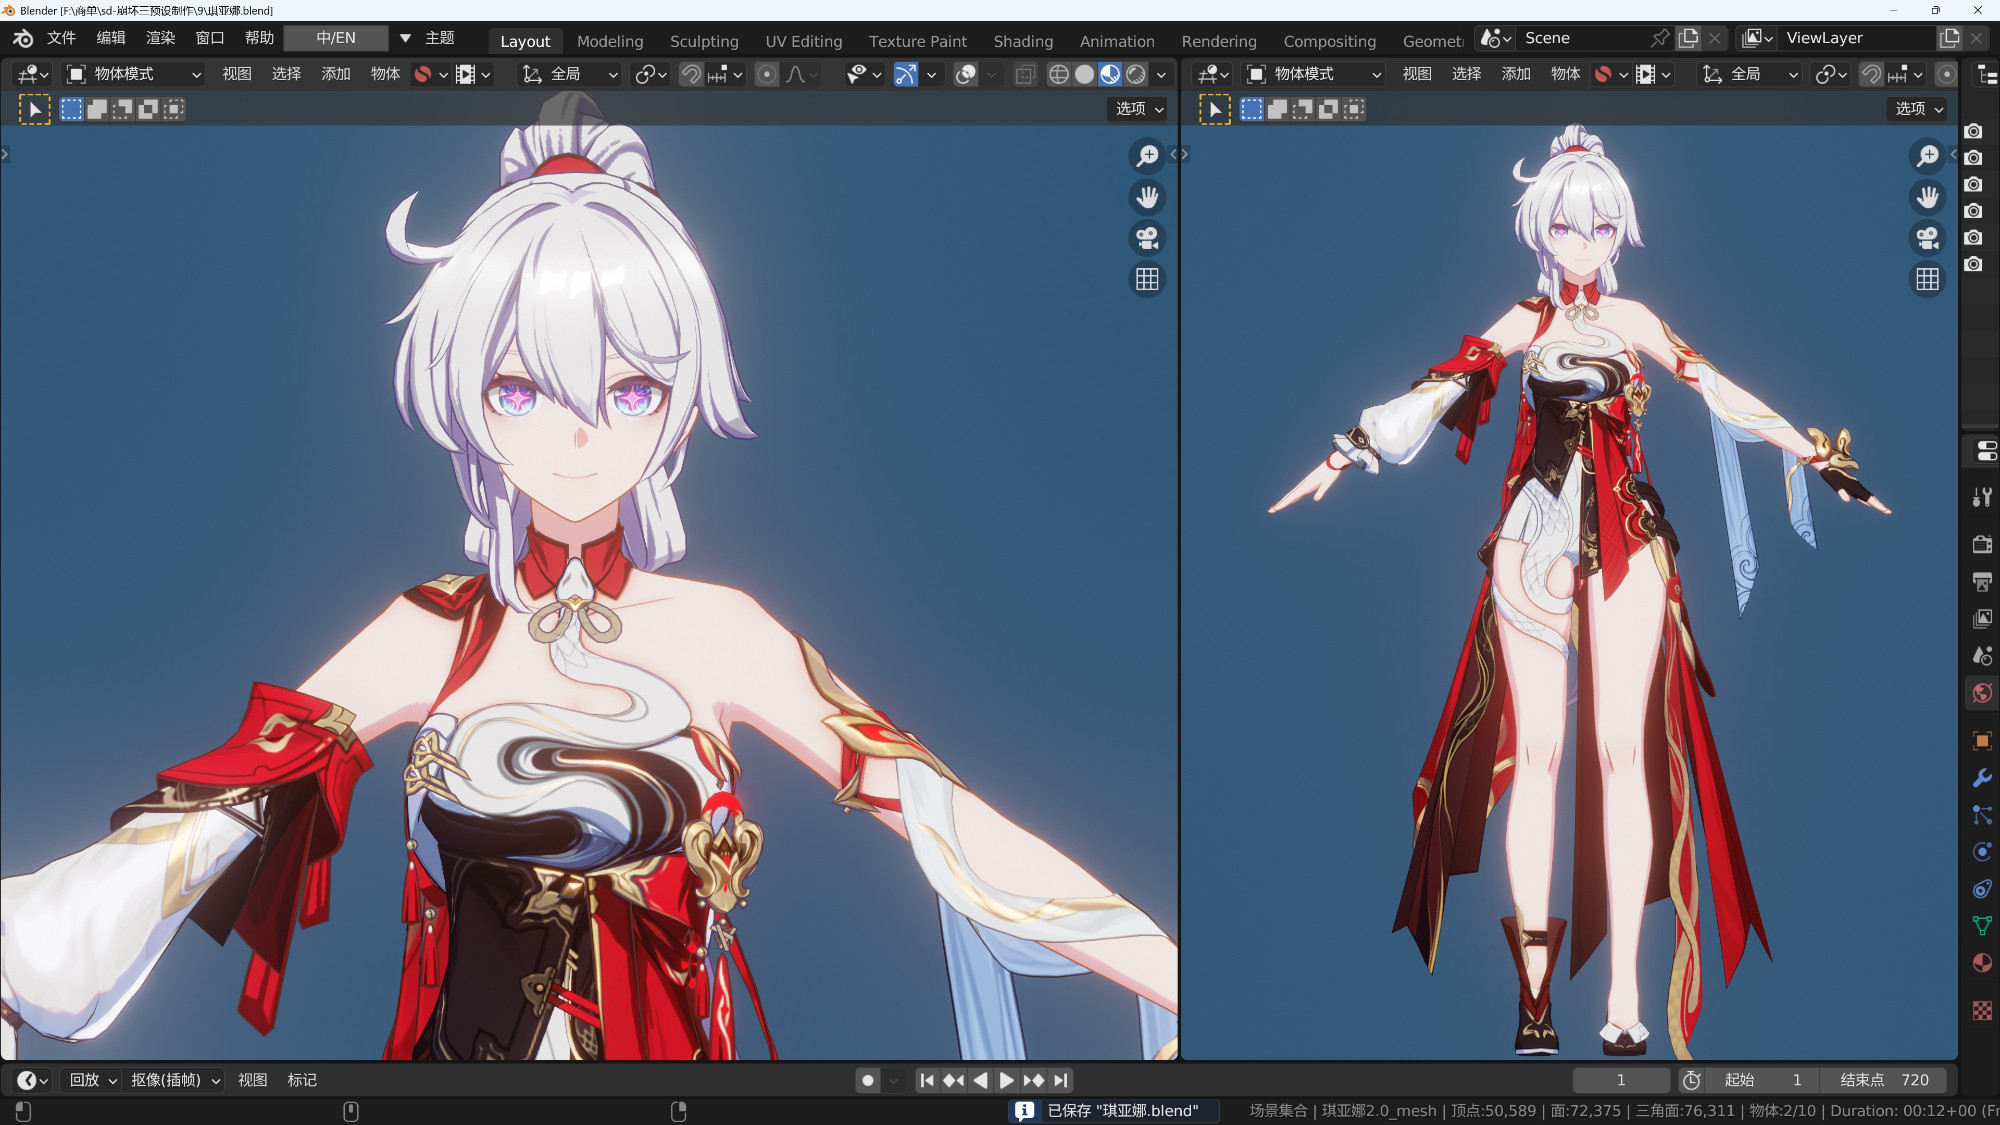Viewport: 2000px width, 1125px height.
Task: Click the pan hand icon in left viewport
Action: point(1147,197)
